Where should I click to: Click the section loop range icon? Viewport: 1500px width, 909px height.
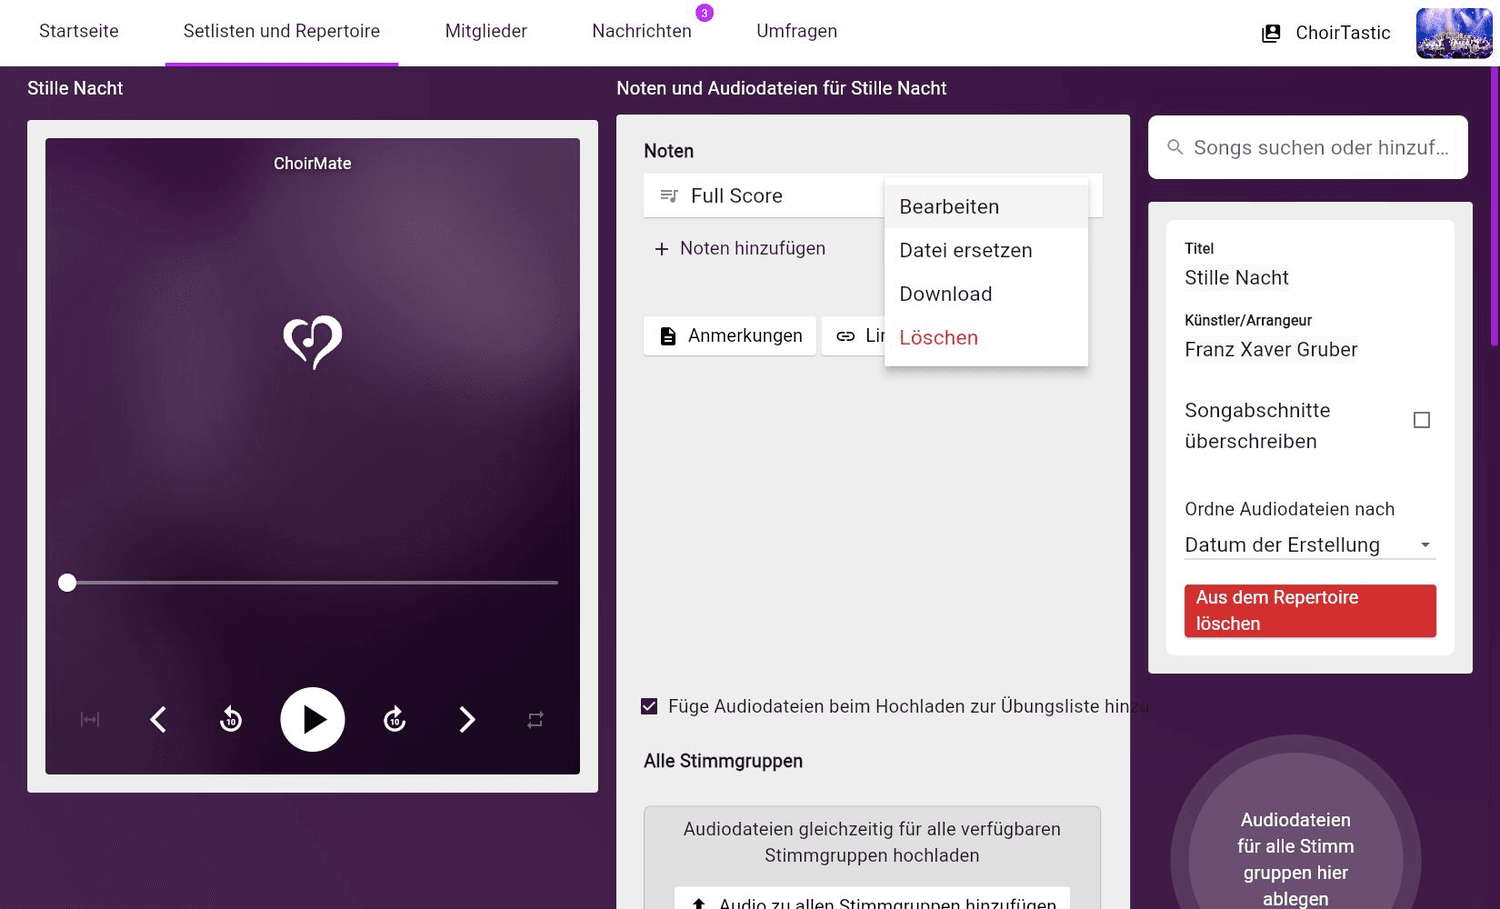90,720
